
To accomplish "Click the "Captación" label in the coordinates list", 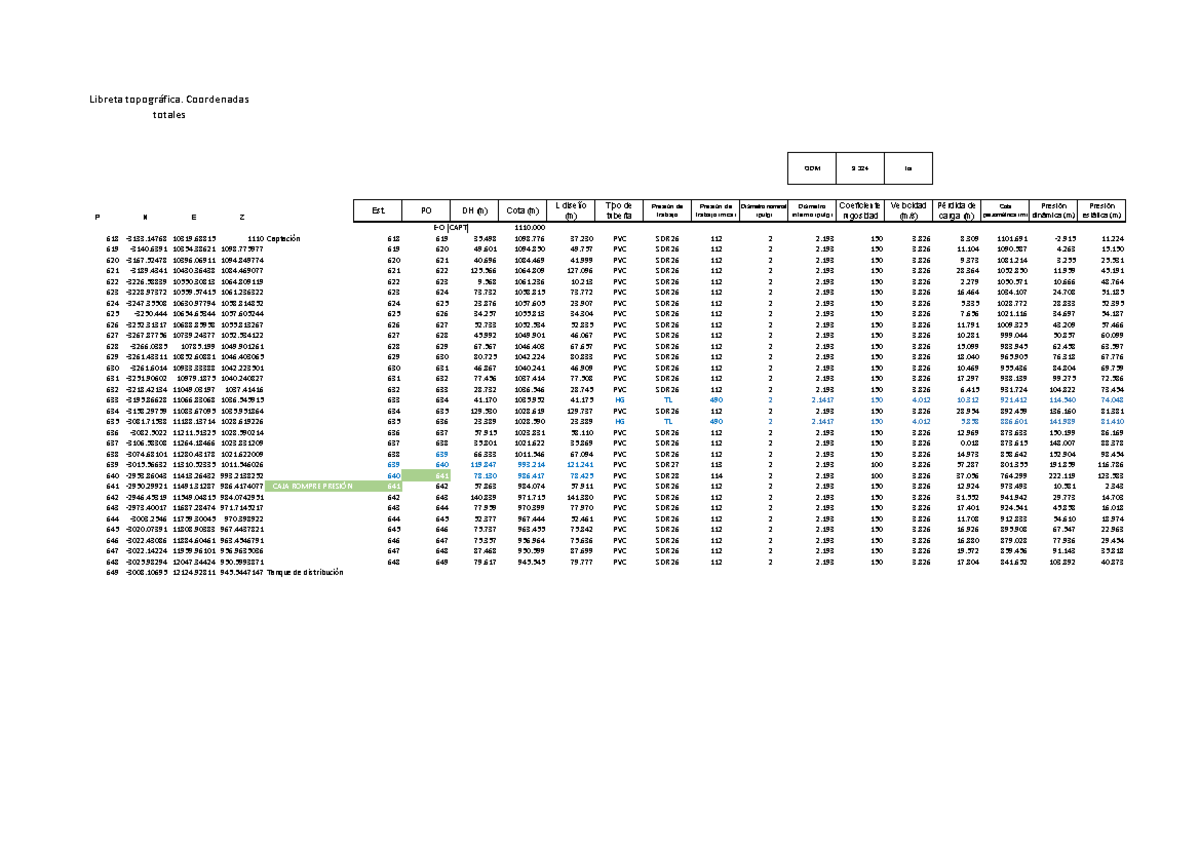I will (x=284, y=239).
